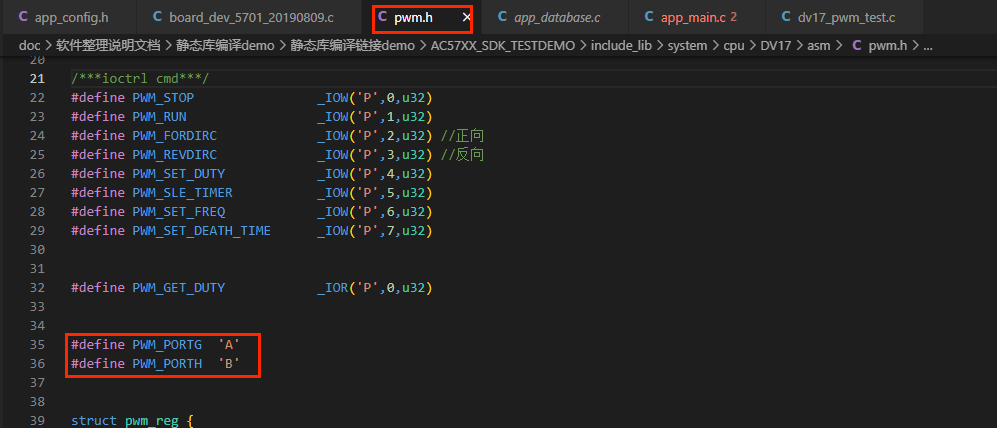Click the //正向 comment
Image resolution: width=997 pixels, height=428 pixels.
pos(462,136)
